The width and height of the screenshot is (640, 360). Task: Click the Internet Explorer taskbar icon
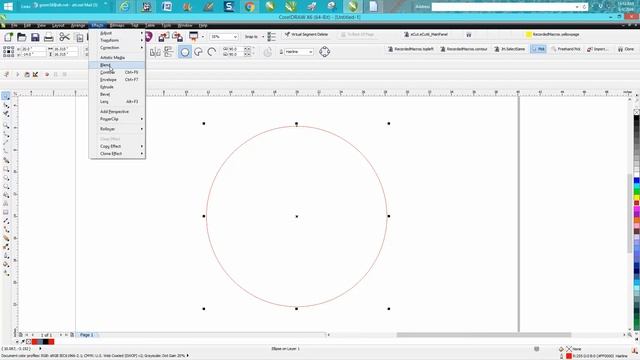[x=124, y=7]
